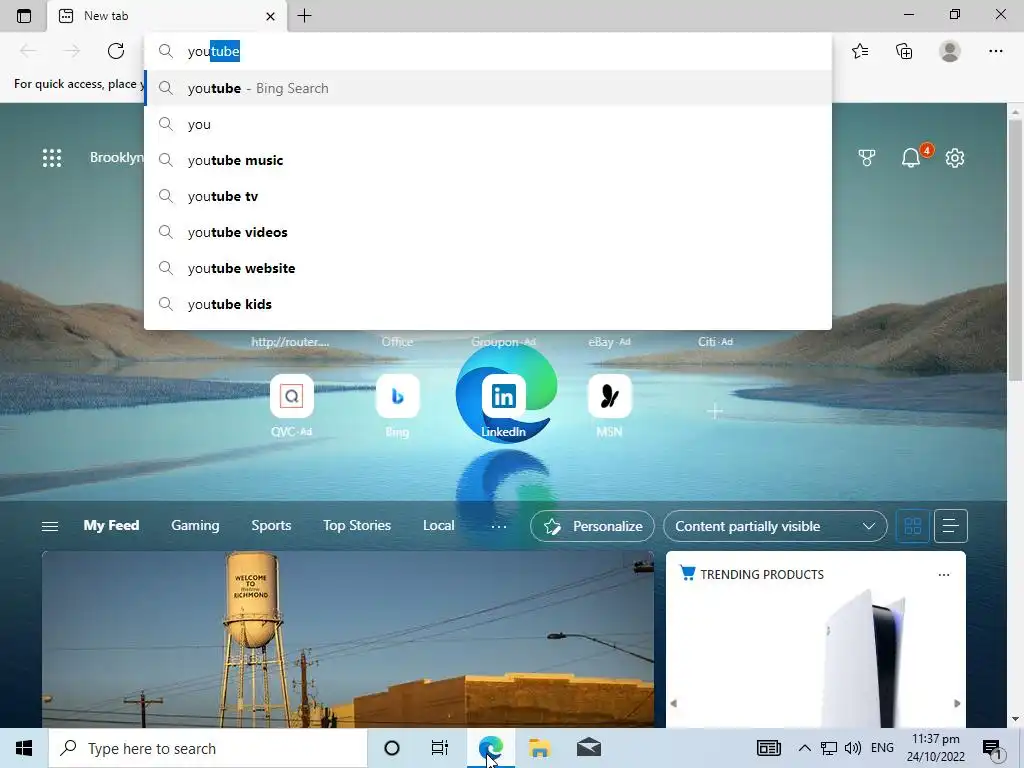Open the profile avatar icon
Image resolution: width=1024 pixels, height=768 pixels.
(950, 51)
